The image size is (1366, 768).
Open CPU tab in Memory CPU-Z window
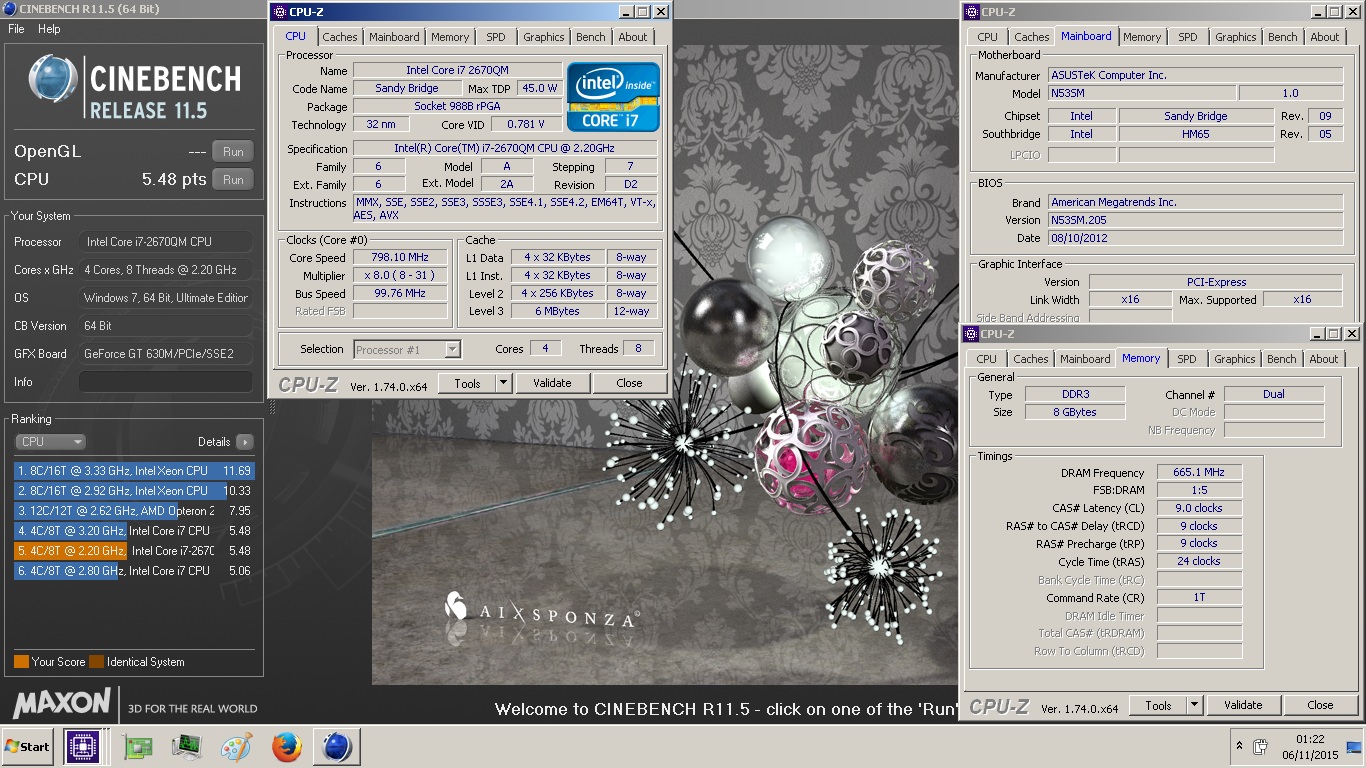[x=986, y=359]
